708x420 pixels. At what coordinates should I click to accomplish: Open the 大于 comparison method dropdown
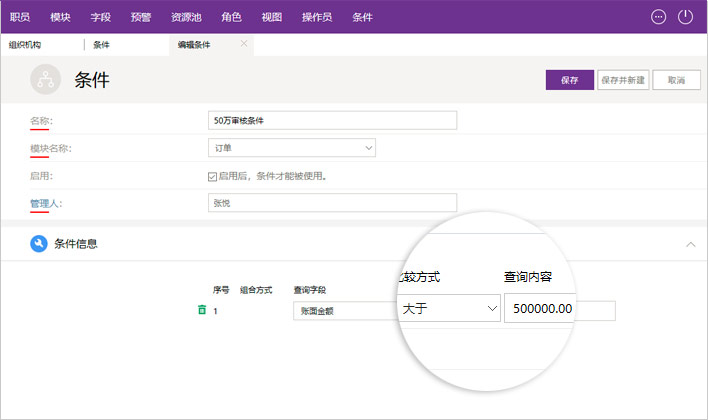pyautogui.click(x=450, y=309)
